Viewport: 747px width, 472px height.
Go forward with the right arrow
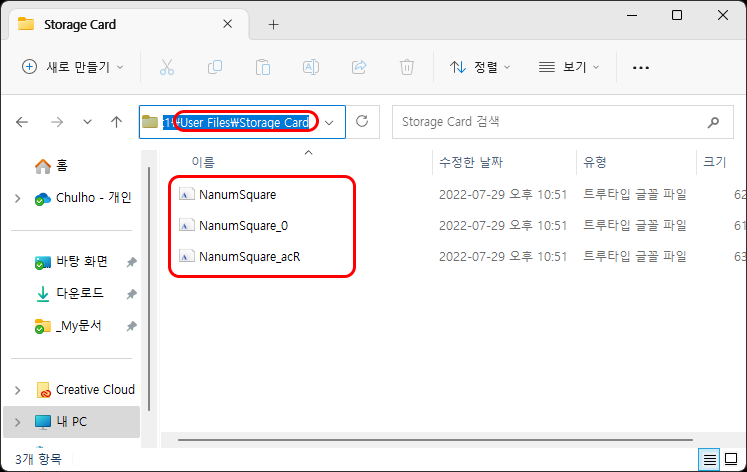(57, 122)
